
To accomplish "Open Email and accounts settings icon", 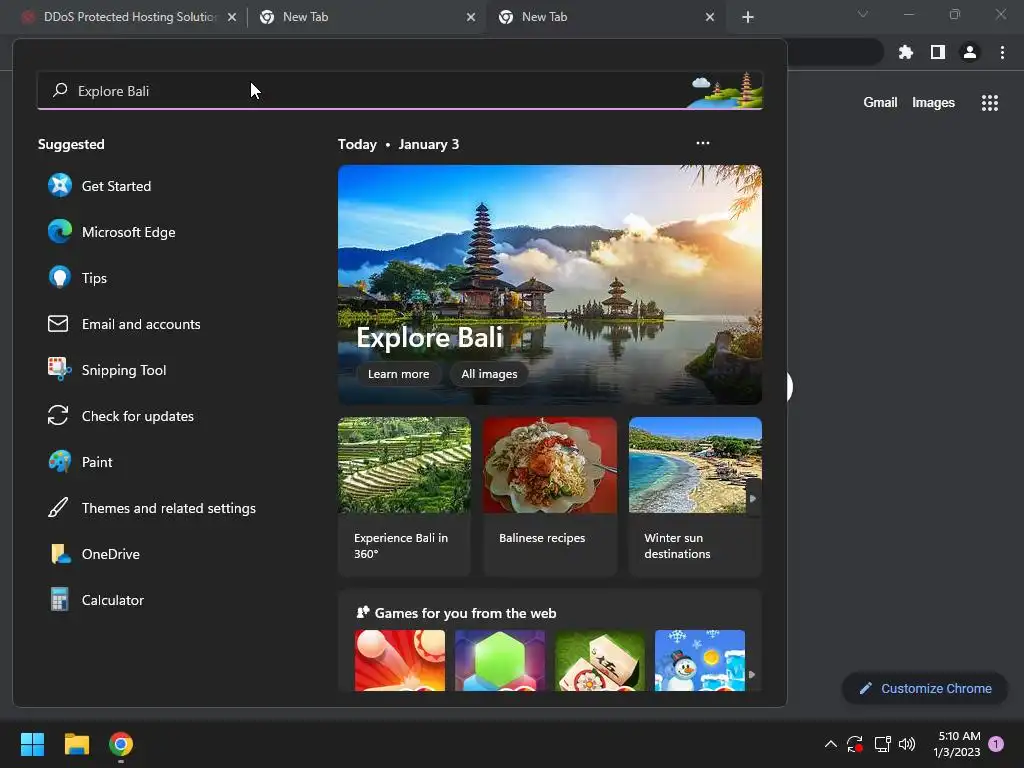I will (x=58, y=324).
